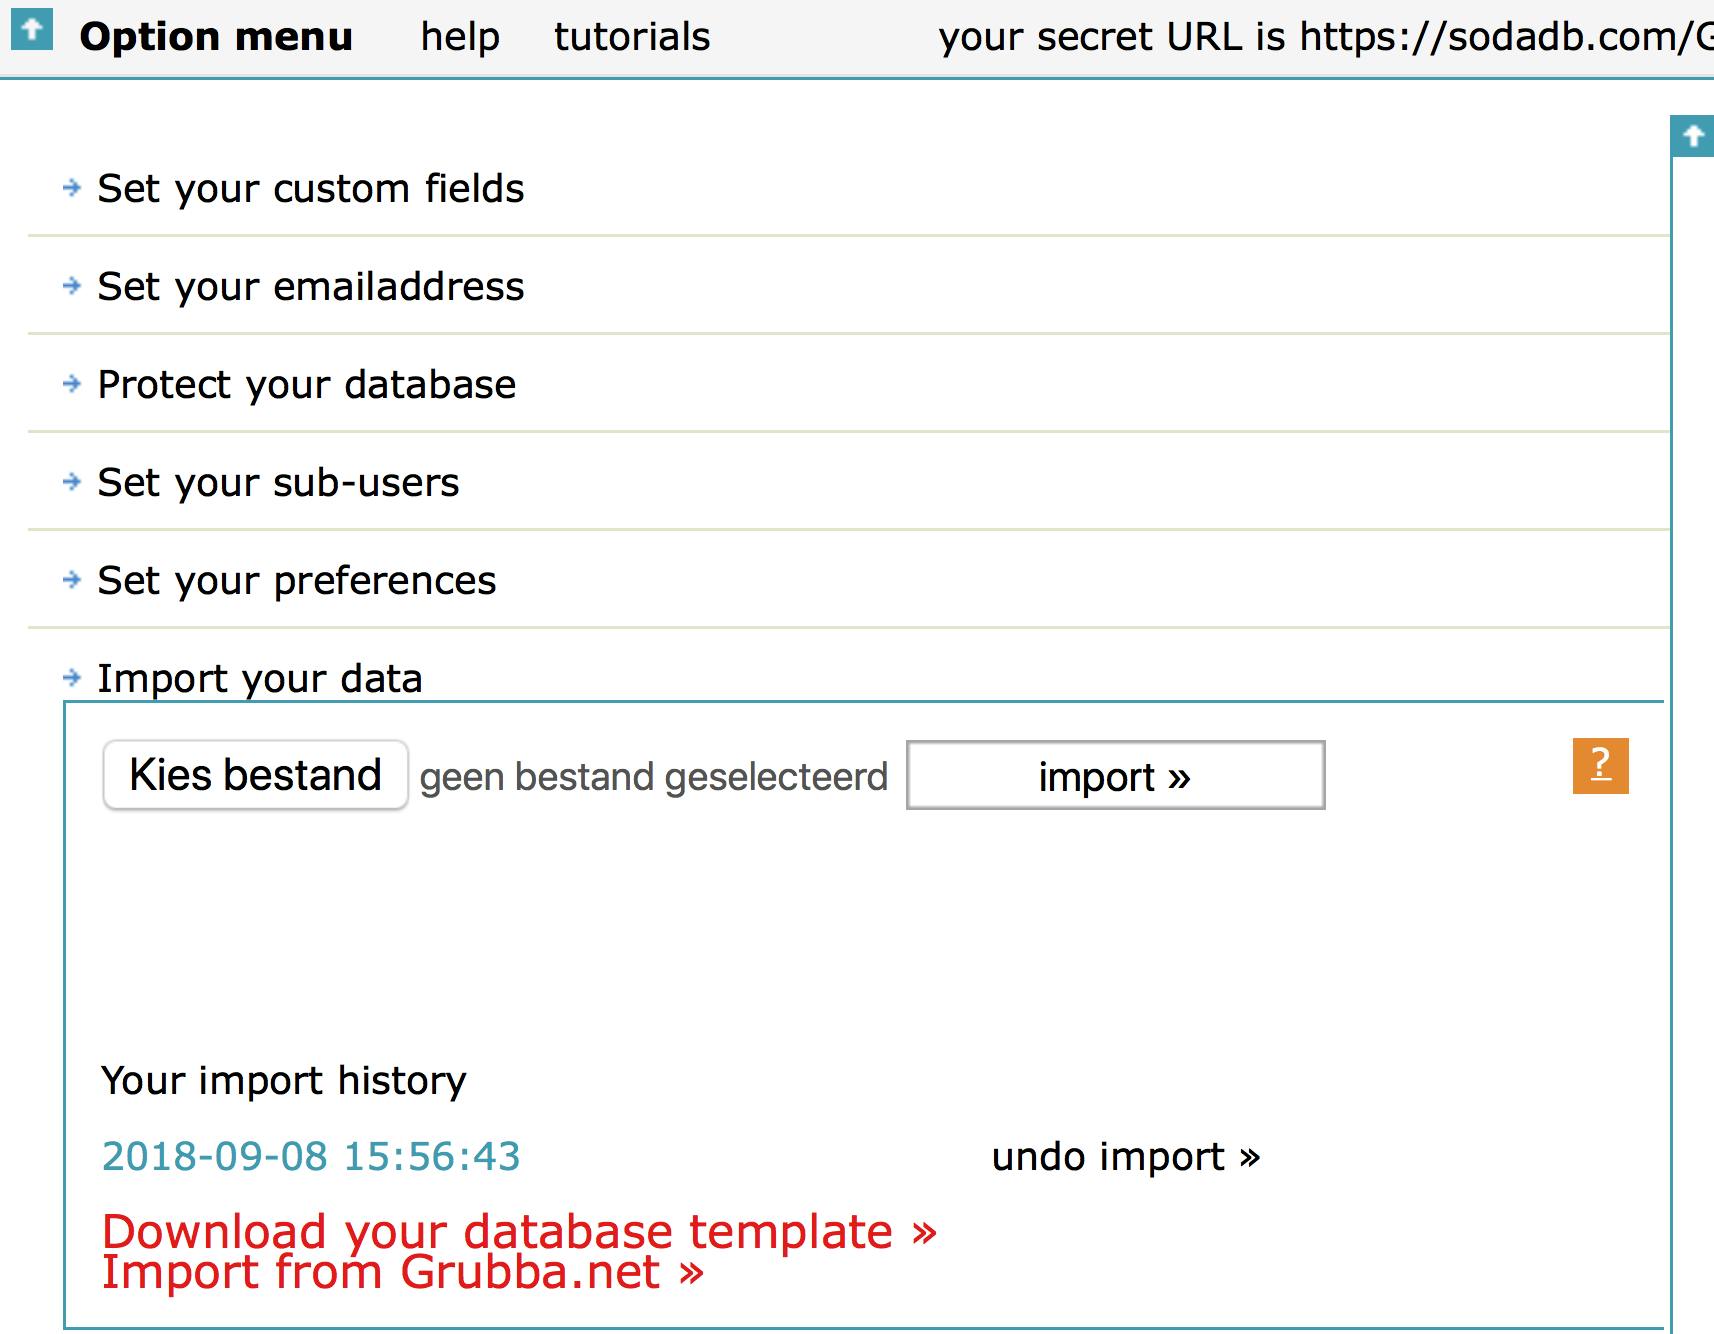Click arrow icon beside Set your emailaddress
The image size is (1714, 1334).
point(72,286)
